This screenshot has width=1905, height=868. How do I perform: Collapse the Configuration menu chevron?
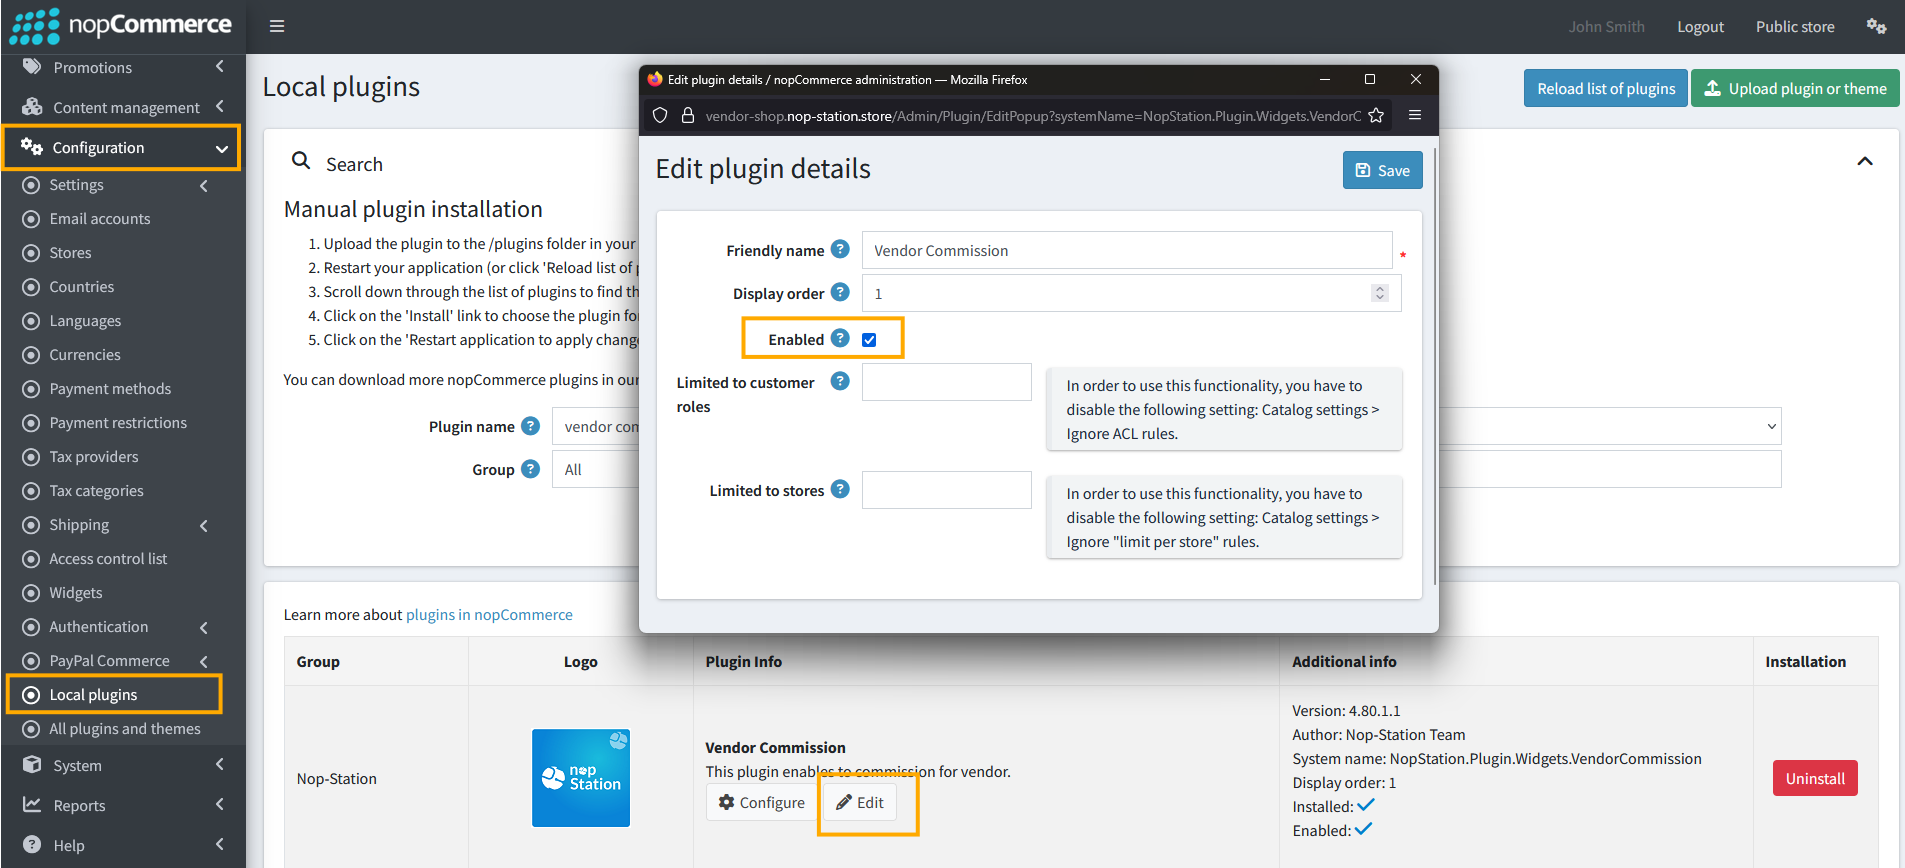(221, 149)
